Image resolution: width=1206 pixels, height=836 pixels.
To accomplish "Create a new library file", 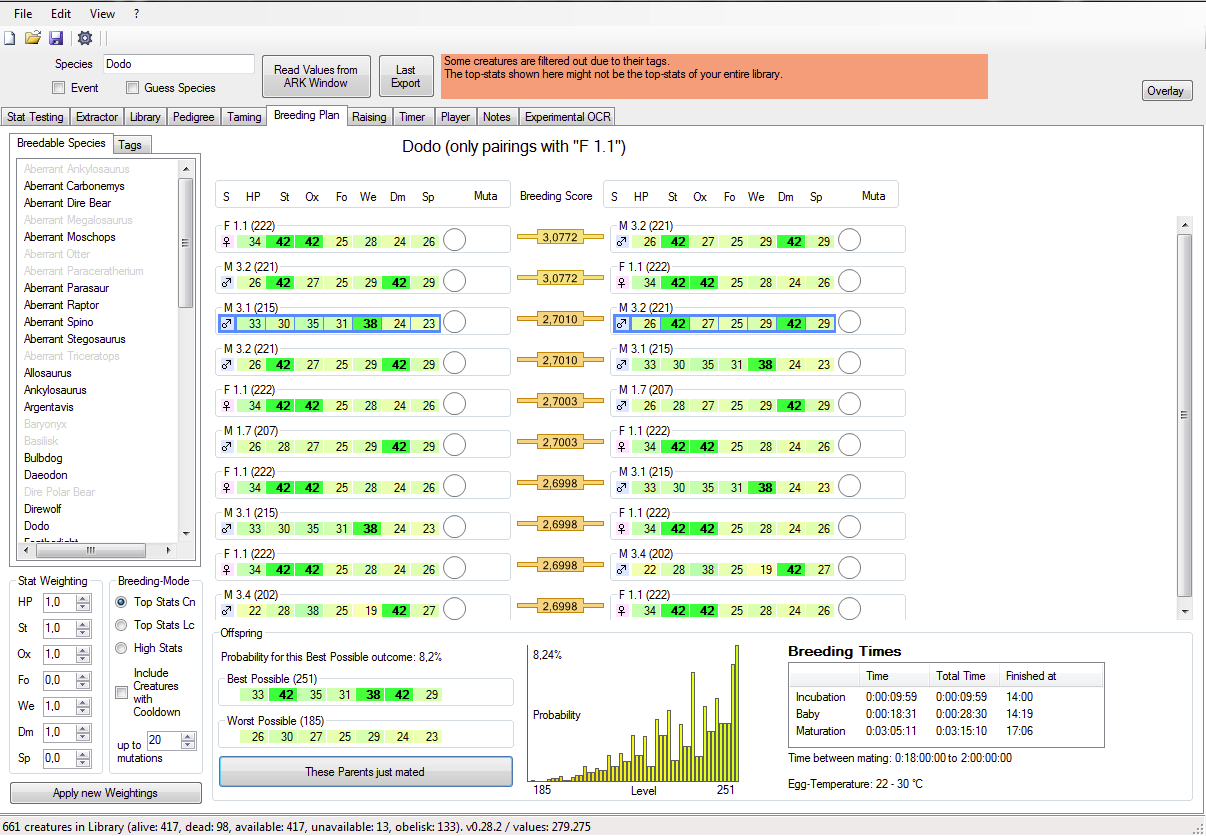I will coord(11,37).
